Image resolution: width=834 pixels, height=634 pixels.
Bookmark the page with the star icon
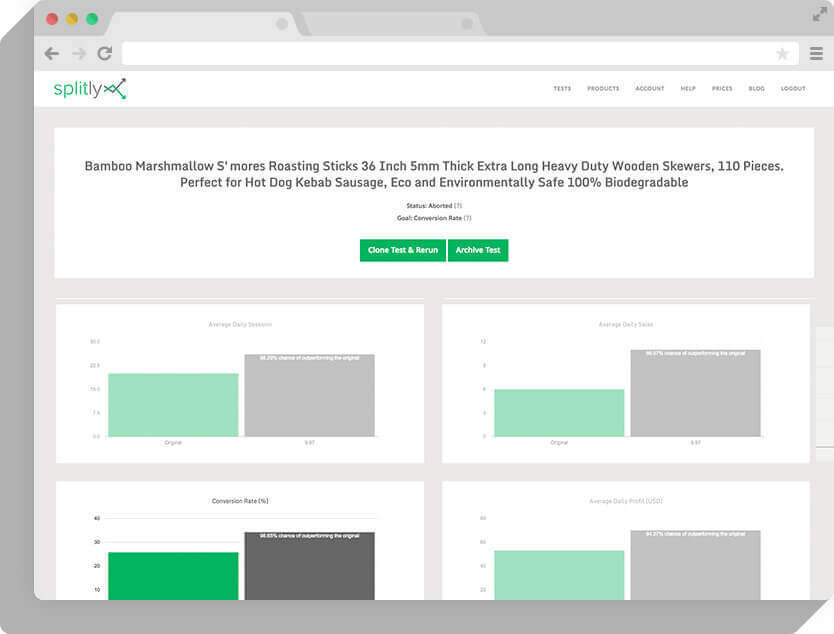pyautogui.click(x=782, y=54)
